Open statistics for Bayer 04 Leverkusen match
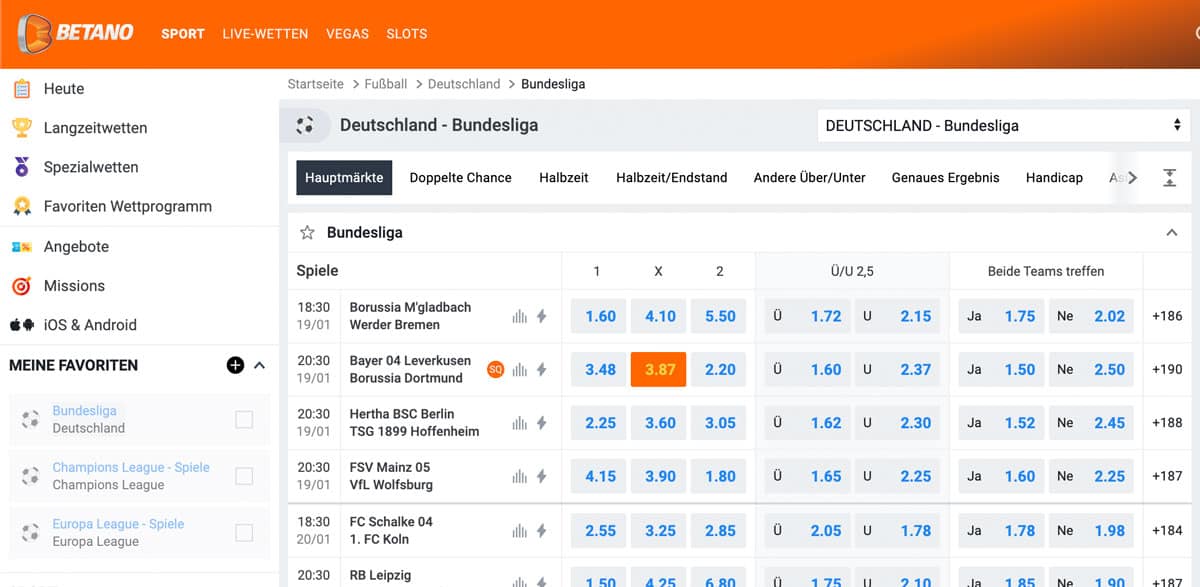1200x587 pixels. pyautogui.click(x=519, y=370)
